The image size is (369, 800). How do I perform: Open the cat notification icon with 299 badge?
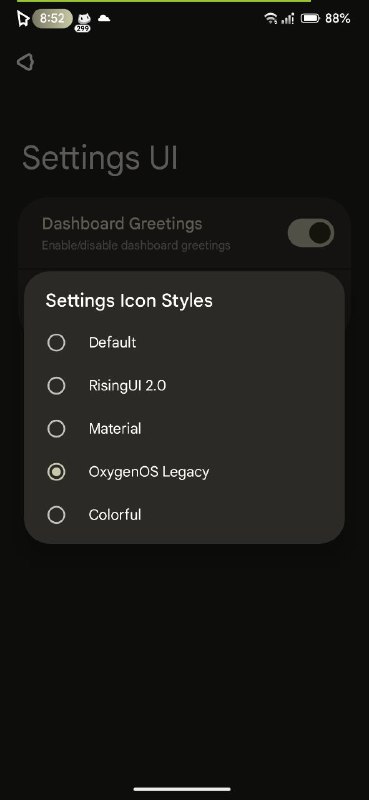(83, 22)
